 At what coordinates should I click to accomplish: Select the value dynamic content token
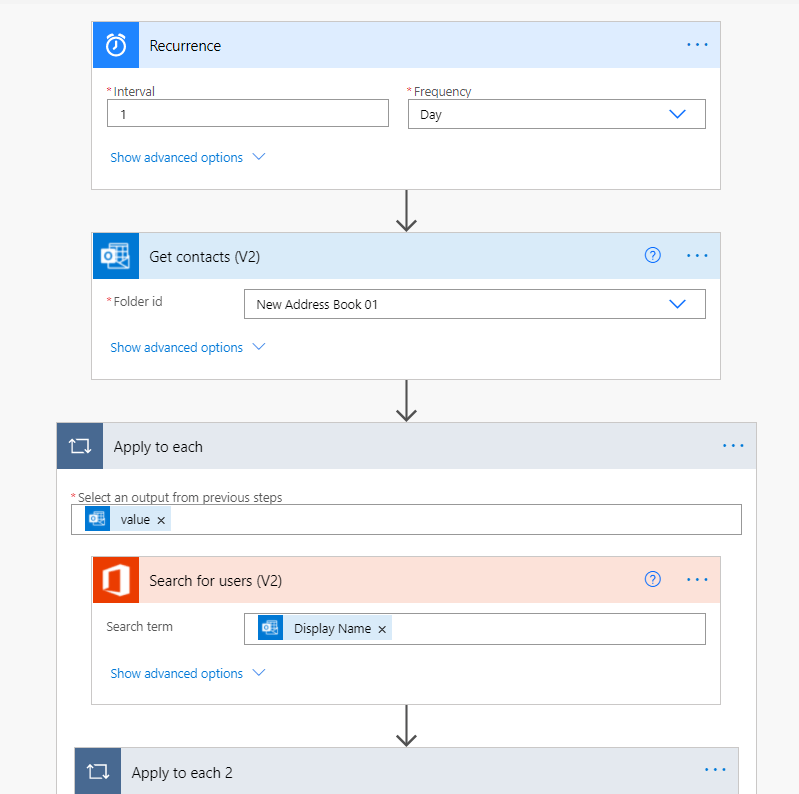[x=128, y=519]
